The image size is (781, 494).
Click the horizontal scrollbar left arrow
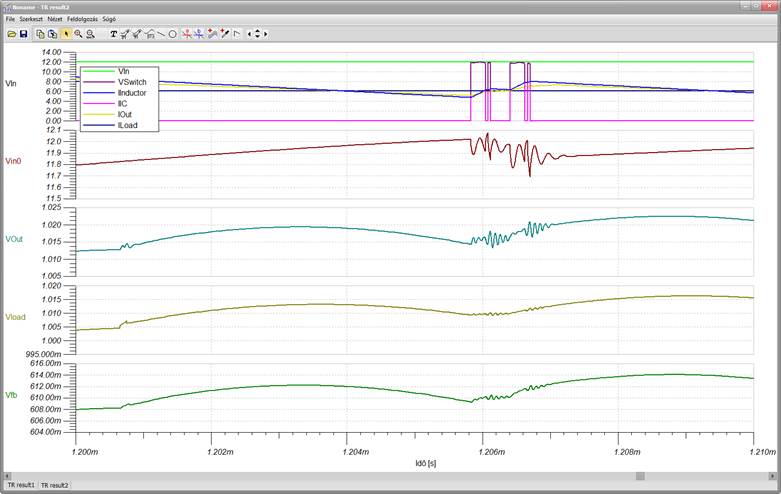(7, 477)
